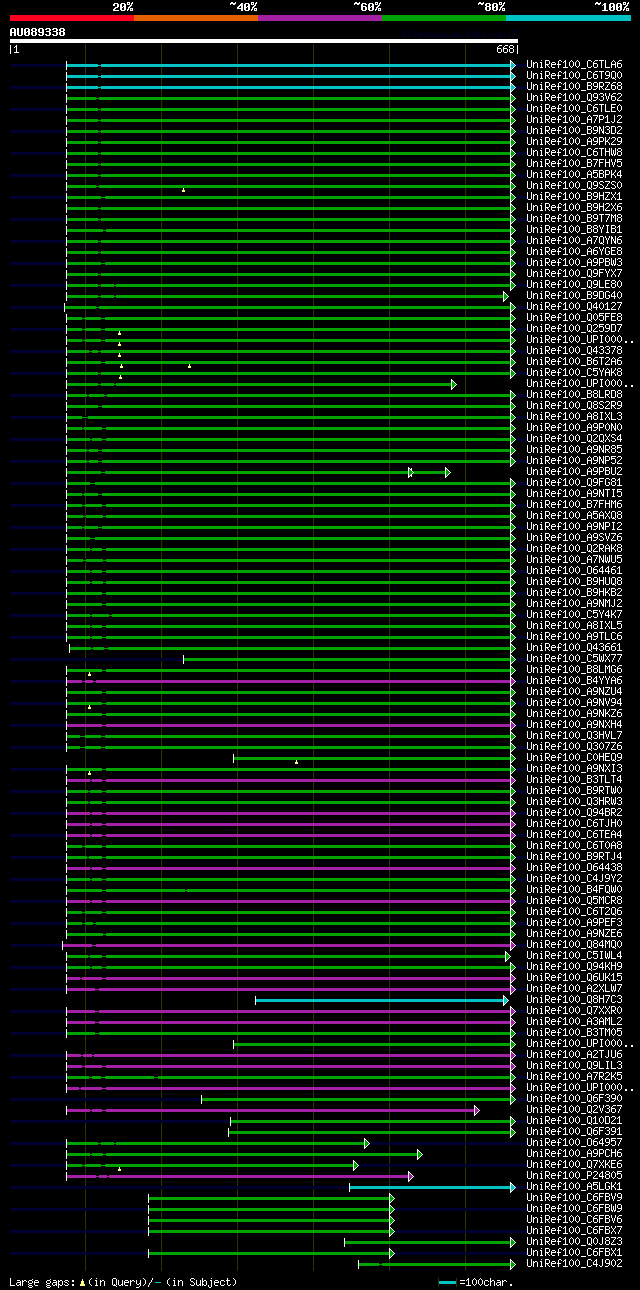Screen dimensions: 640x1290
Task: Open hit UniRef100_B9N3D2
Action: click(574, 130)
